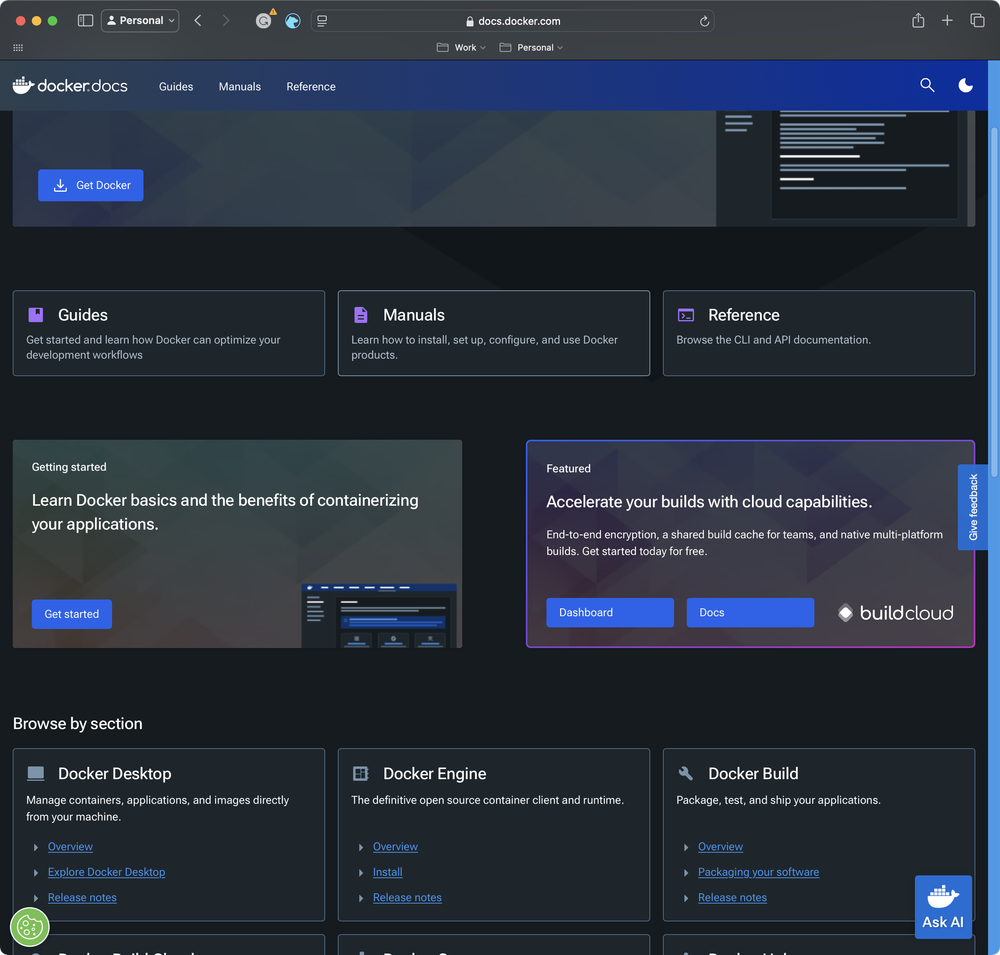Open Docker Desktop Overview link
Viewport: 1000px width, 955px height.
tap(70, 847)
